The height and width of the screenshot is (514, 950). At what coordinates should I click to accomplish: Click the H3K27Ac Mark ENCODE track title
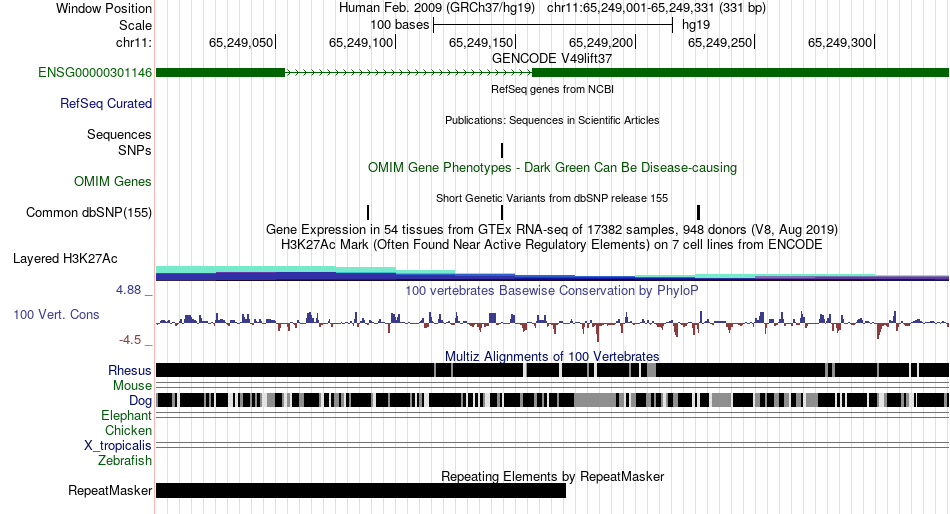pos(552,245)
